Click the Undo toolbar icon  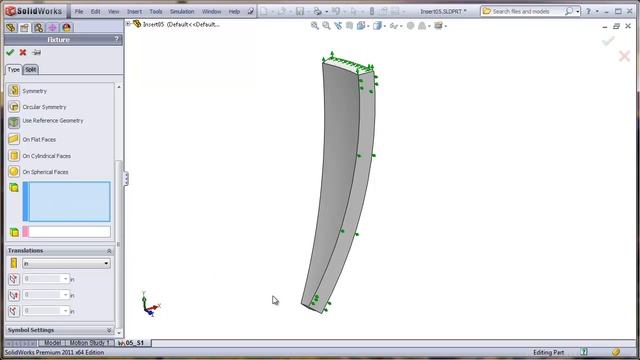click(336, 11)
